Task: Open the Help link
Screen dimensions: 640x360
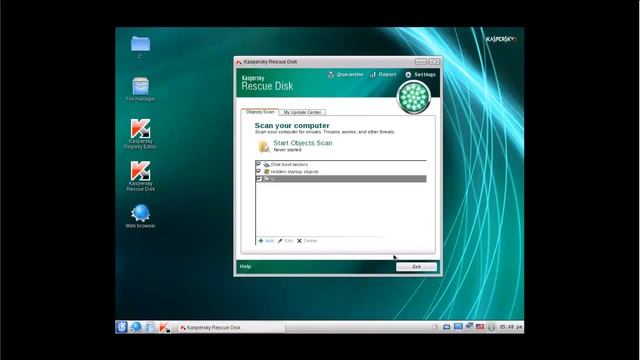Action: coord(245,267)
